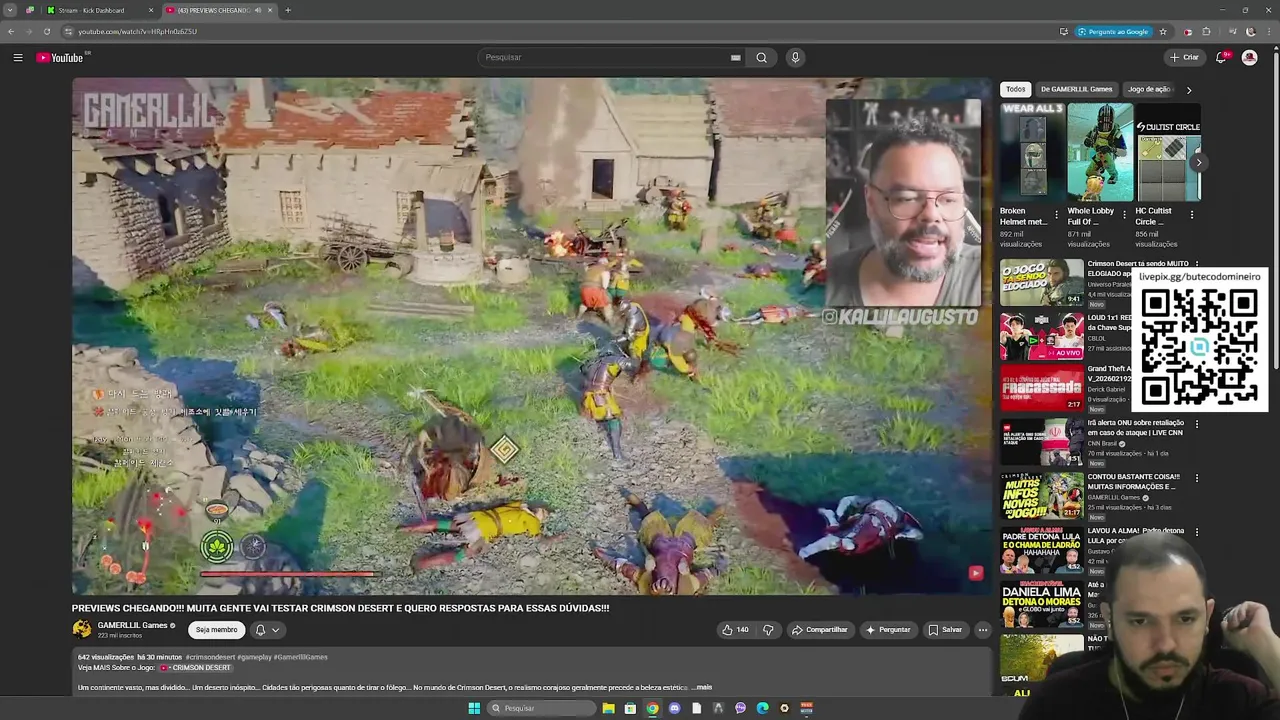Click Pergunte ao Google button
Screen dimensions: 1280x720
[x=1113, y=31]
